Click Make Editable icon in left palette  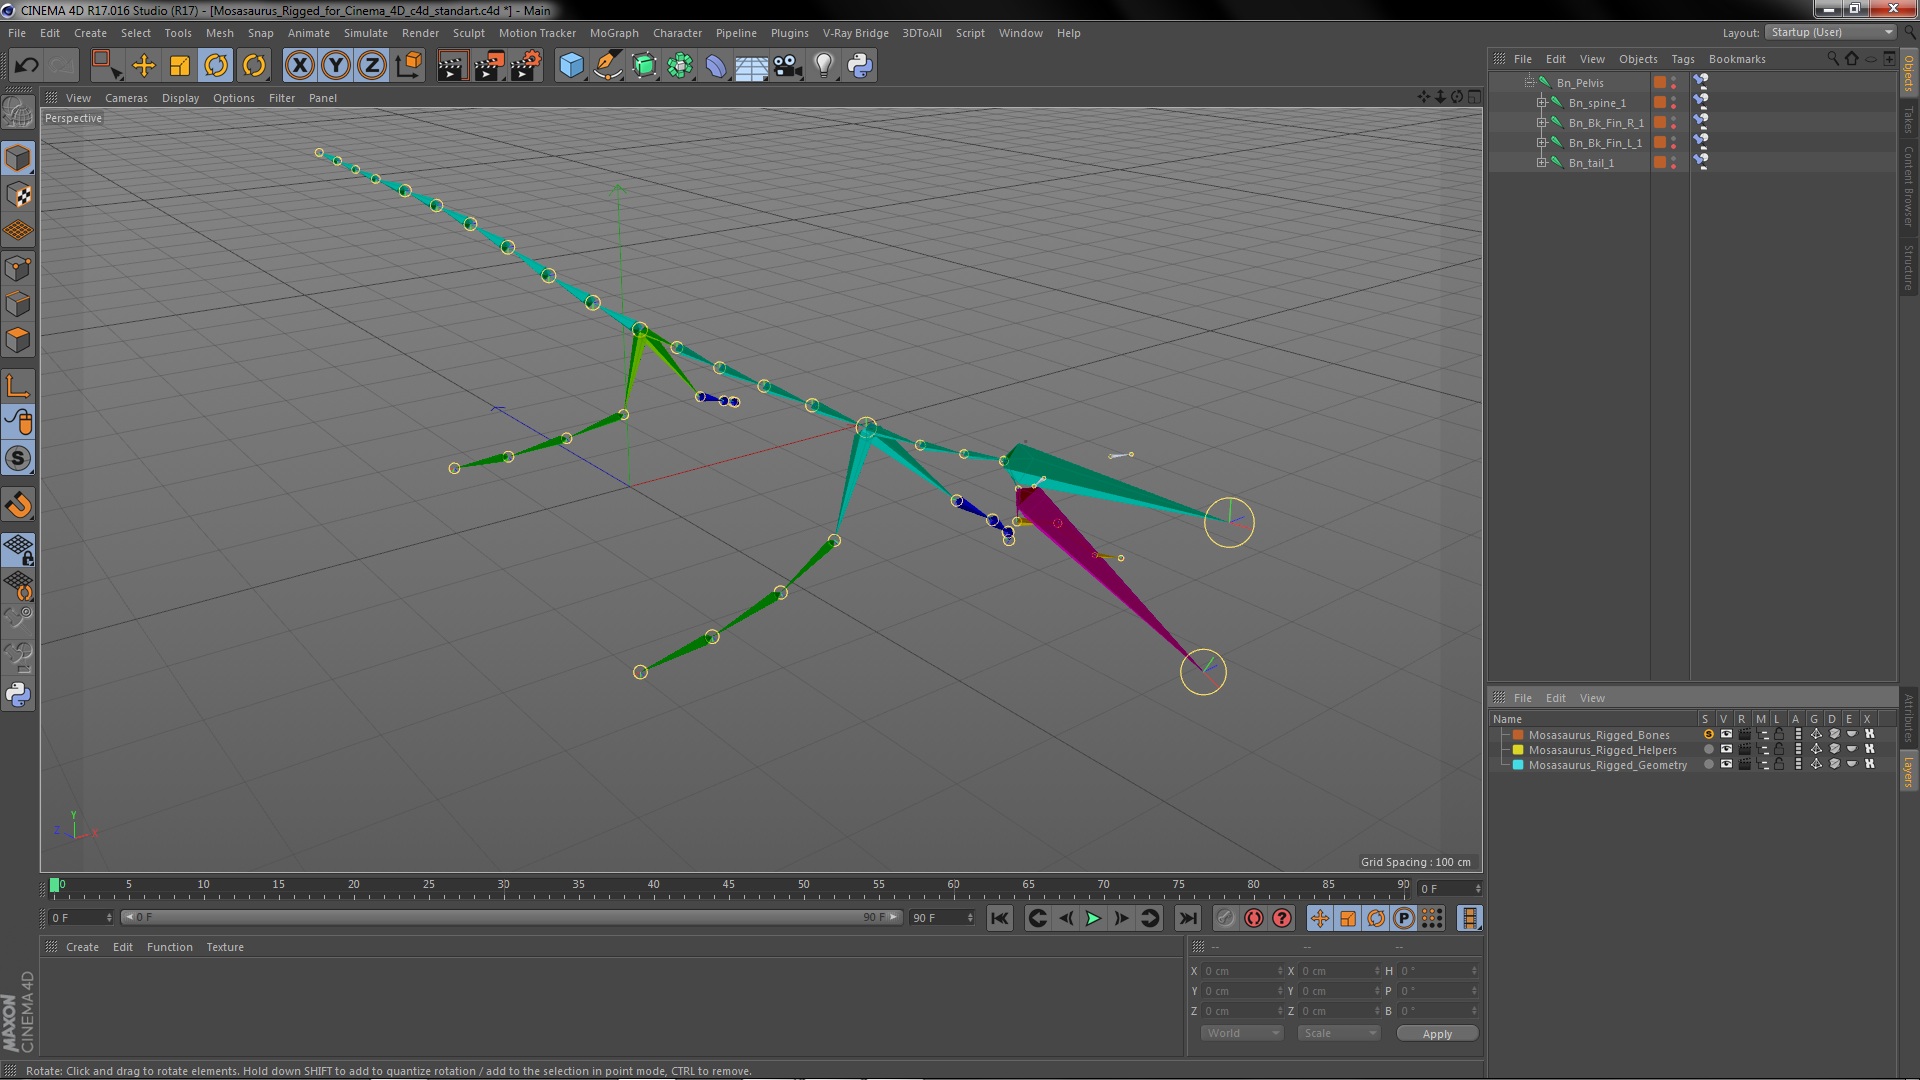point(18,113)
